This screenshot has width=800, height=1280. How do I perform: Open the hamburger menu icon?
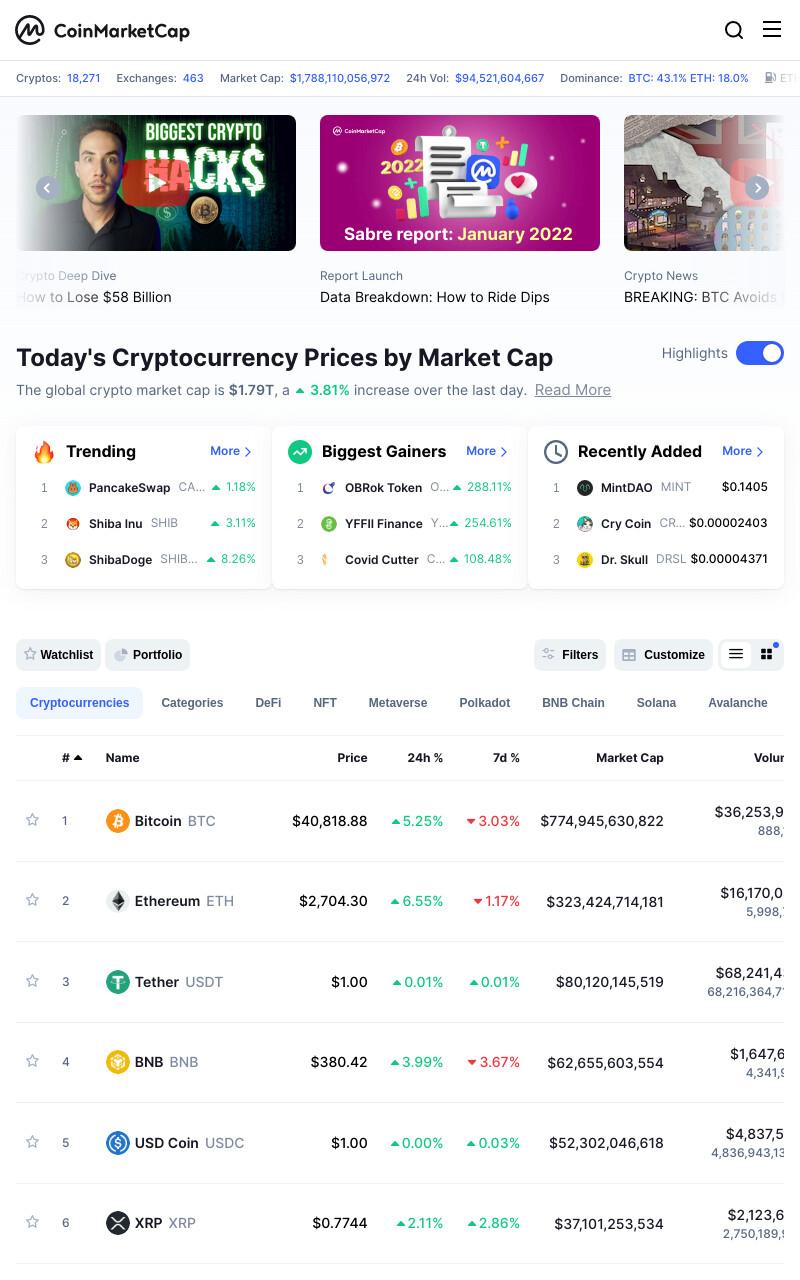(x=772, y=29)
